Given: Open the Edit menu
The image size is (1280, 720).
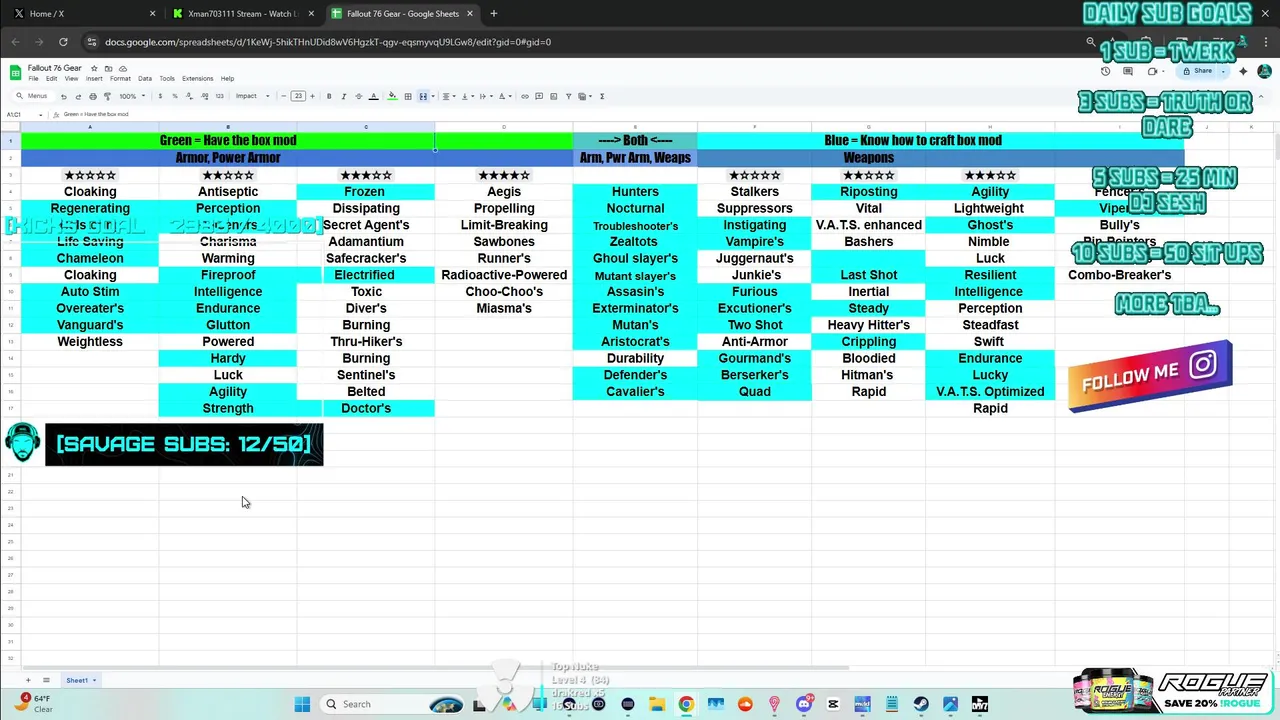Looking at the screenshot, I should tap(52, 78).
